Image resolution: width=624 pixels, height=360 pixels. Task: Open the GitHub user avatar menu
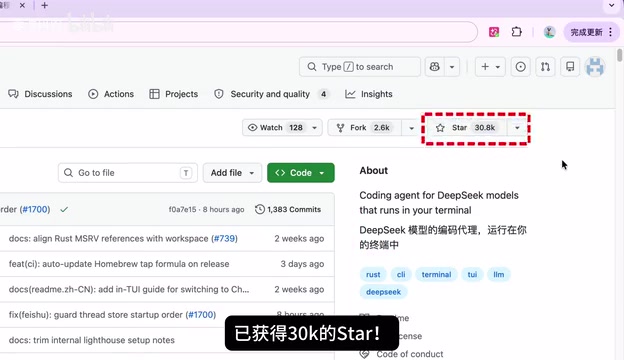click(595, 67)
